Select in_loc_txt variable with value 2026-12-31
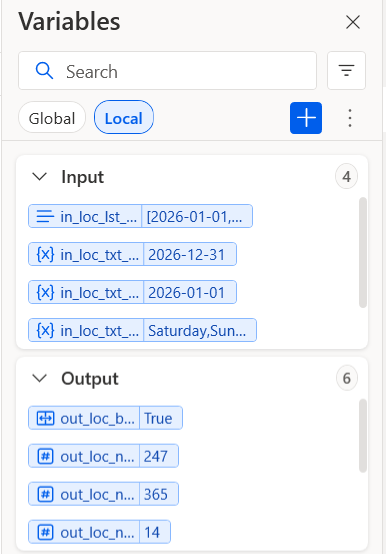This screenshot has width=386, height=554. [100, 254]
